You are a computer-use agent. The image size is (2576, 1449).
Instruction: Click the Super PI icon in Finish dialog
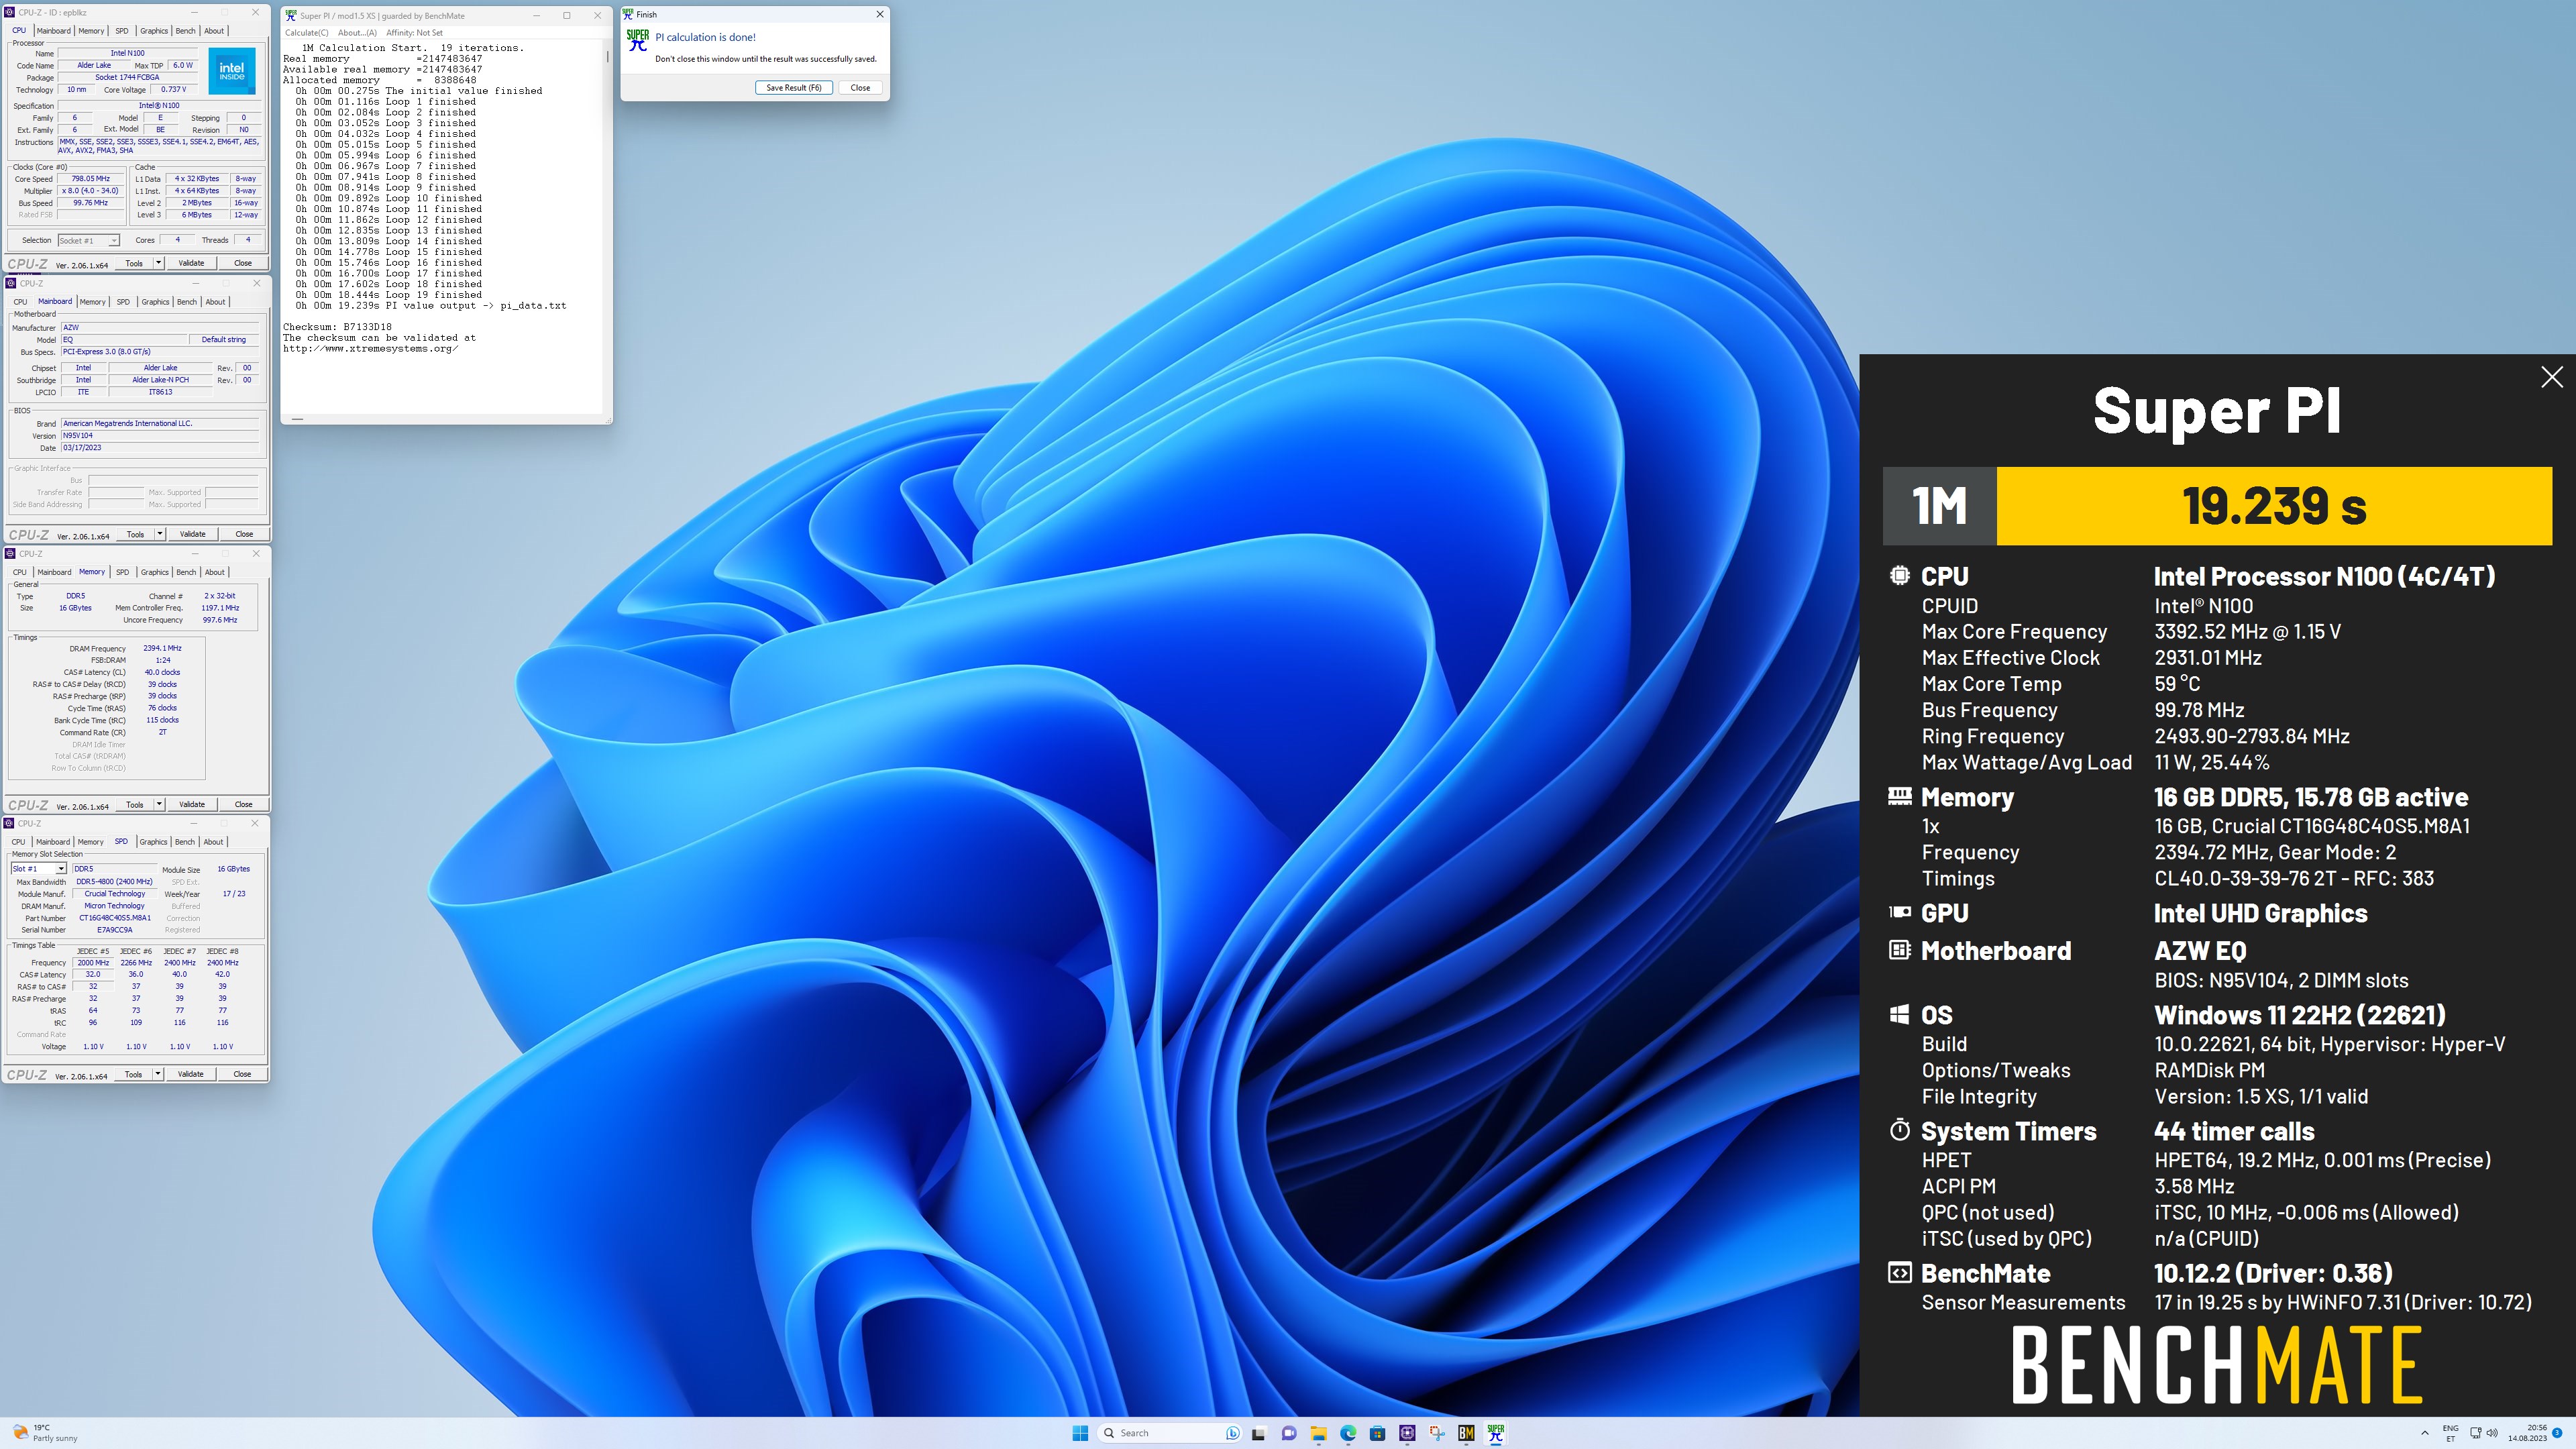[x=637, y=41]
